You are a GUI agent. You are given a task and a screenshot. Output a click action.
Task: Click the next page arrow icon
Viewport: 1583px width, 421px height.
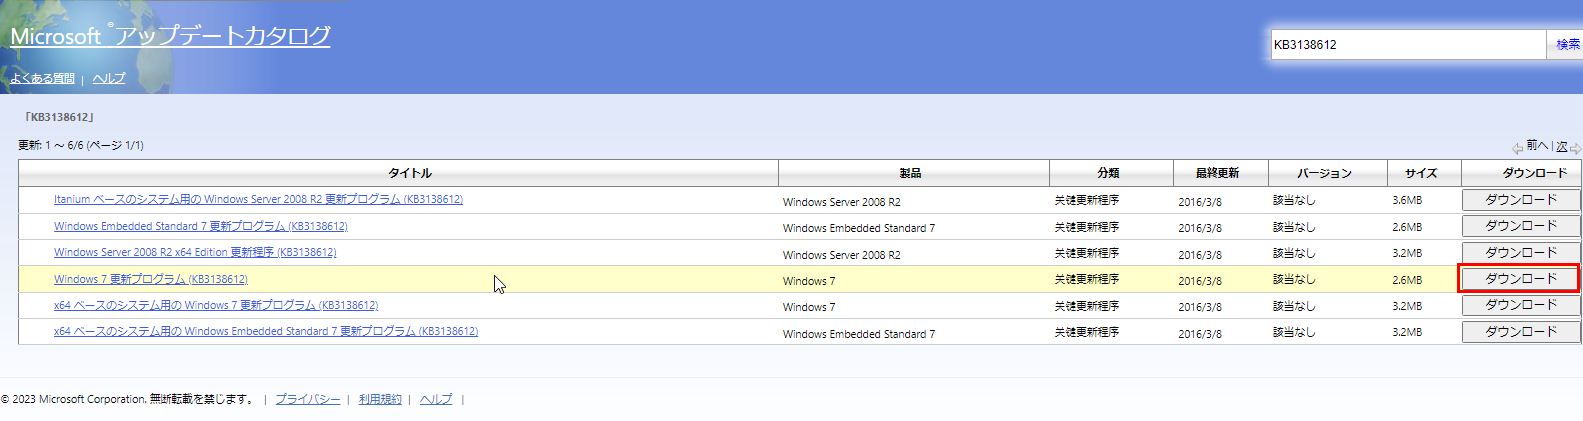(1576, 148)
